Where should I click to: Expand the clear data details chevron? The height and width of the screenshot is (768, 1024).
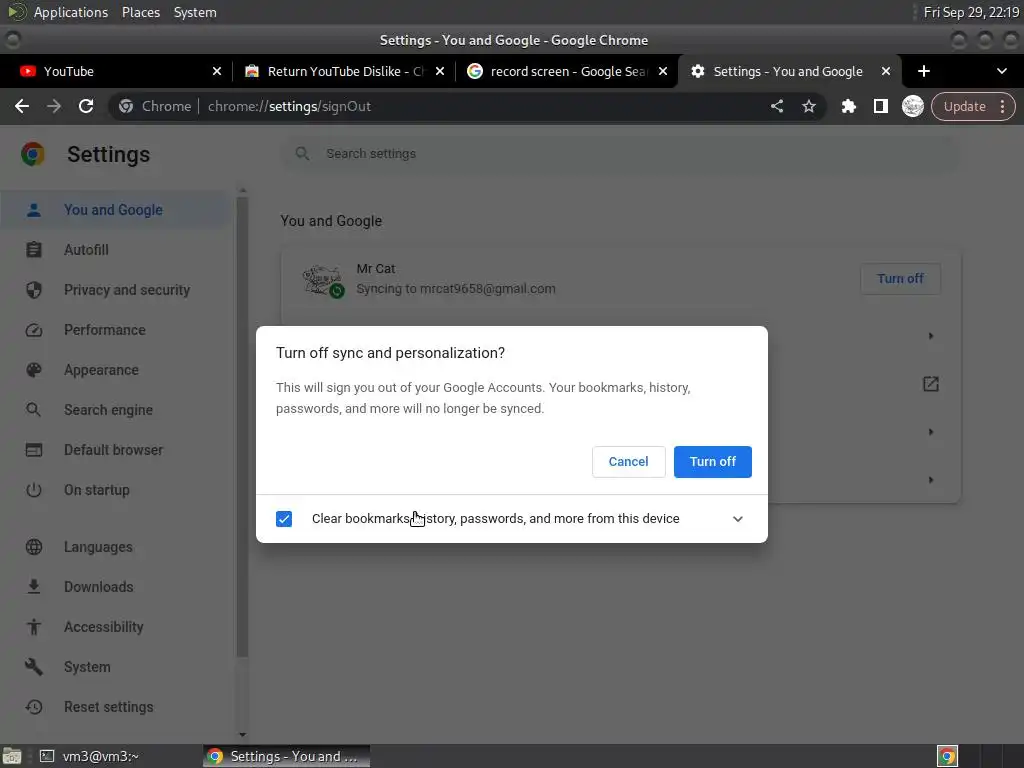pyautogui.click(x=737, y=519)
